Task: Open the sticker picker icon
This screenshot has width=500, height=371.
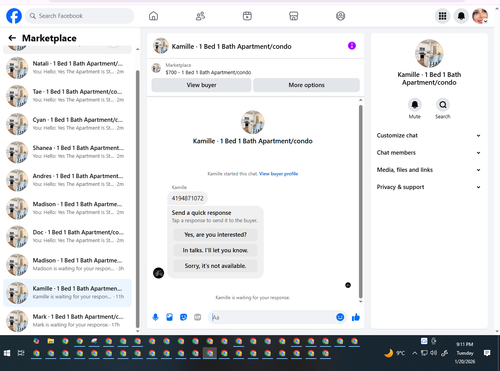Action: point(183,317)
